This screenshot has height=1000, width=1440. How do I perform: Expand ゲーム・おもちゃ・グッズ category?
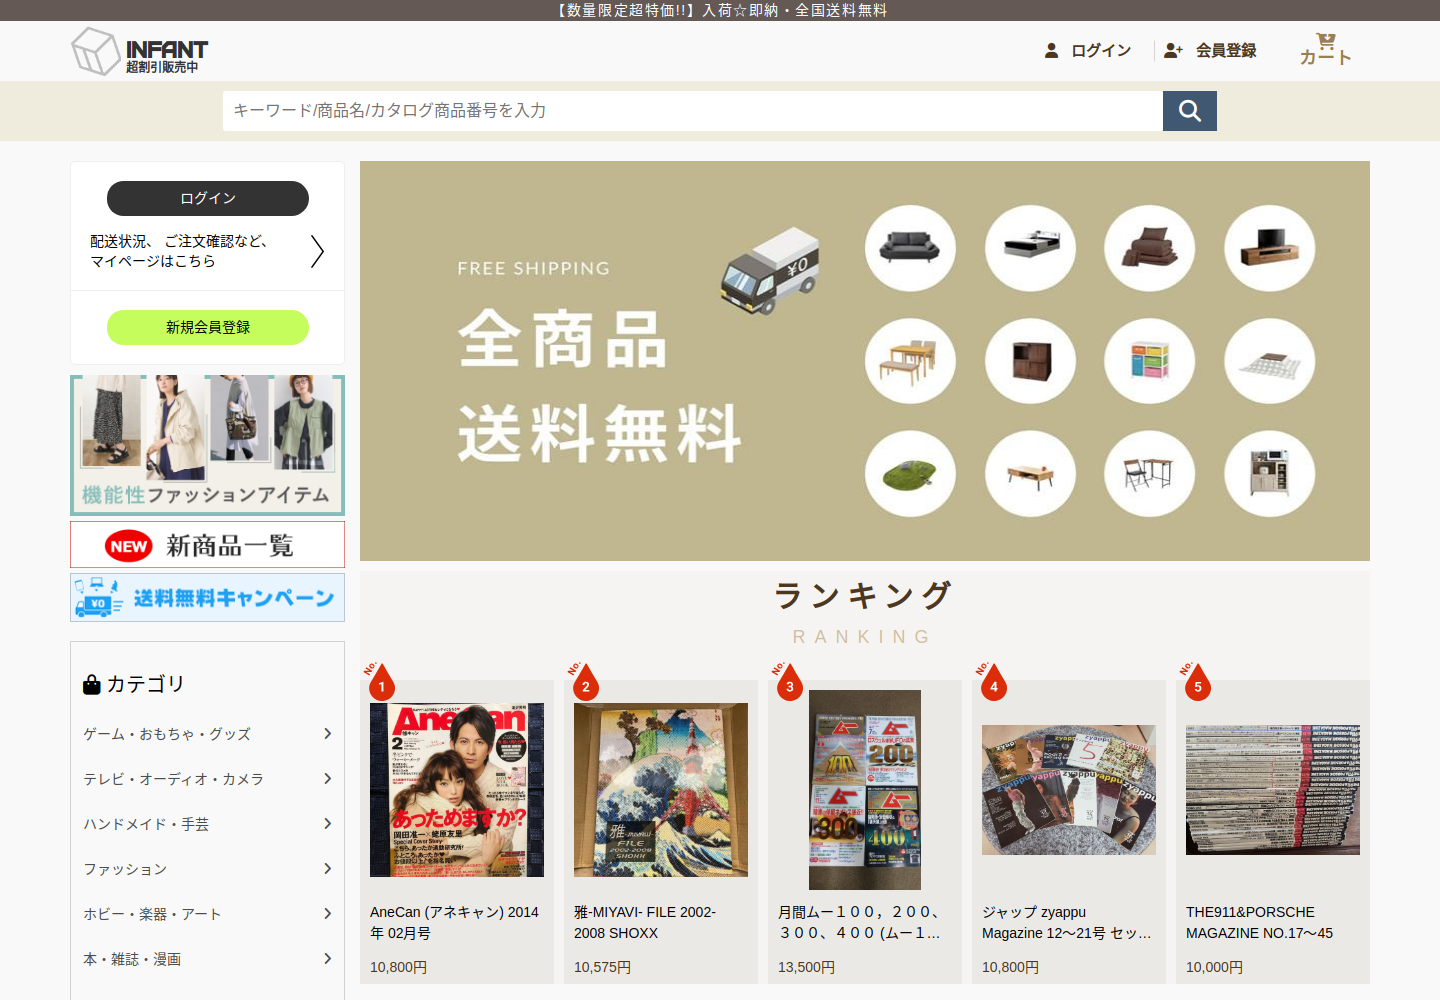tap(208, 734)
